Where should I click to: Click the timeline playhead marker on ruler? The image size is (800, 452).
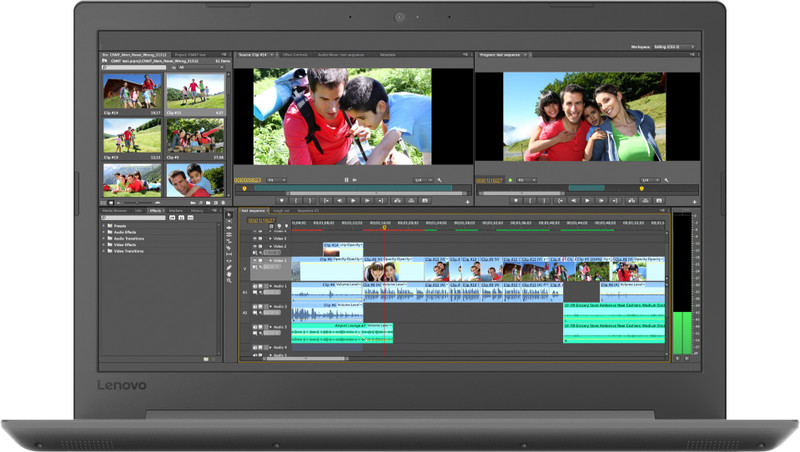pos(384,225)
